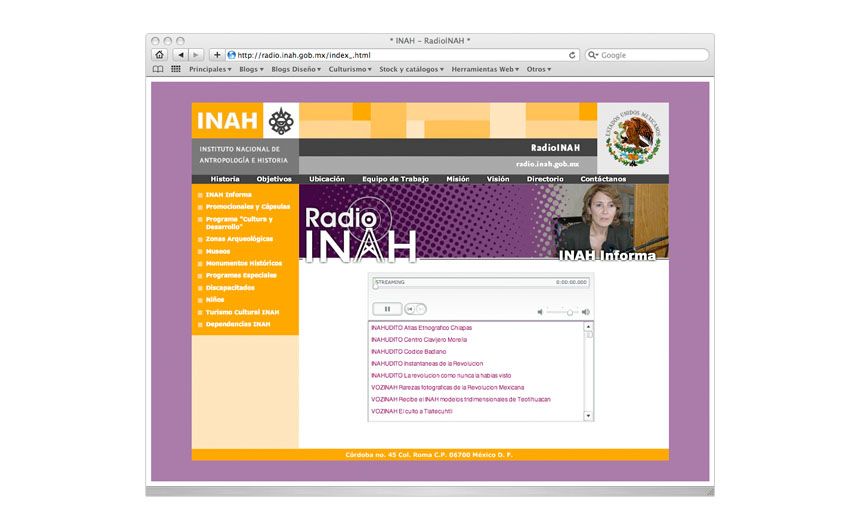This screenshot has height=530, width=860.
Task: Open the Contáctanos page
Action: pos(603,179)
